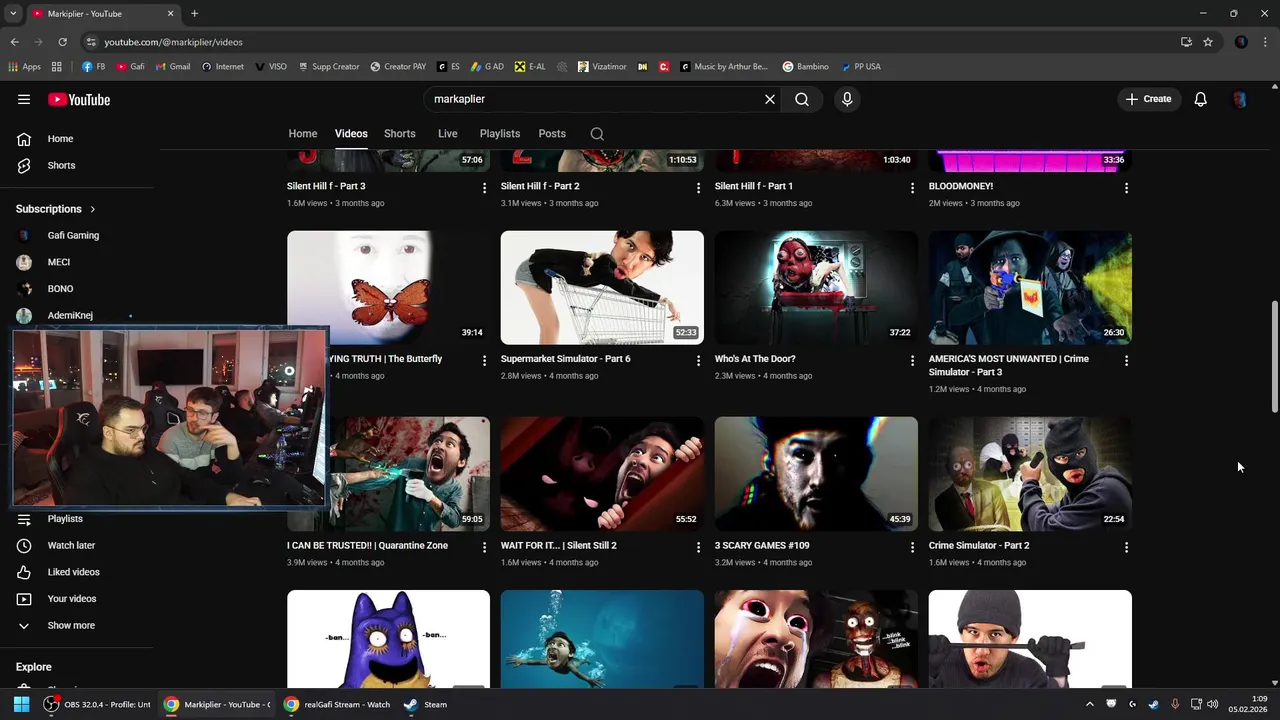Viewport: 1280px width, 720px height.
Task: Expand the Subscriptions section chevron
Action: pyautogui.click(x=93, y=209)
